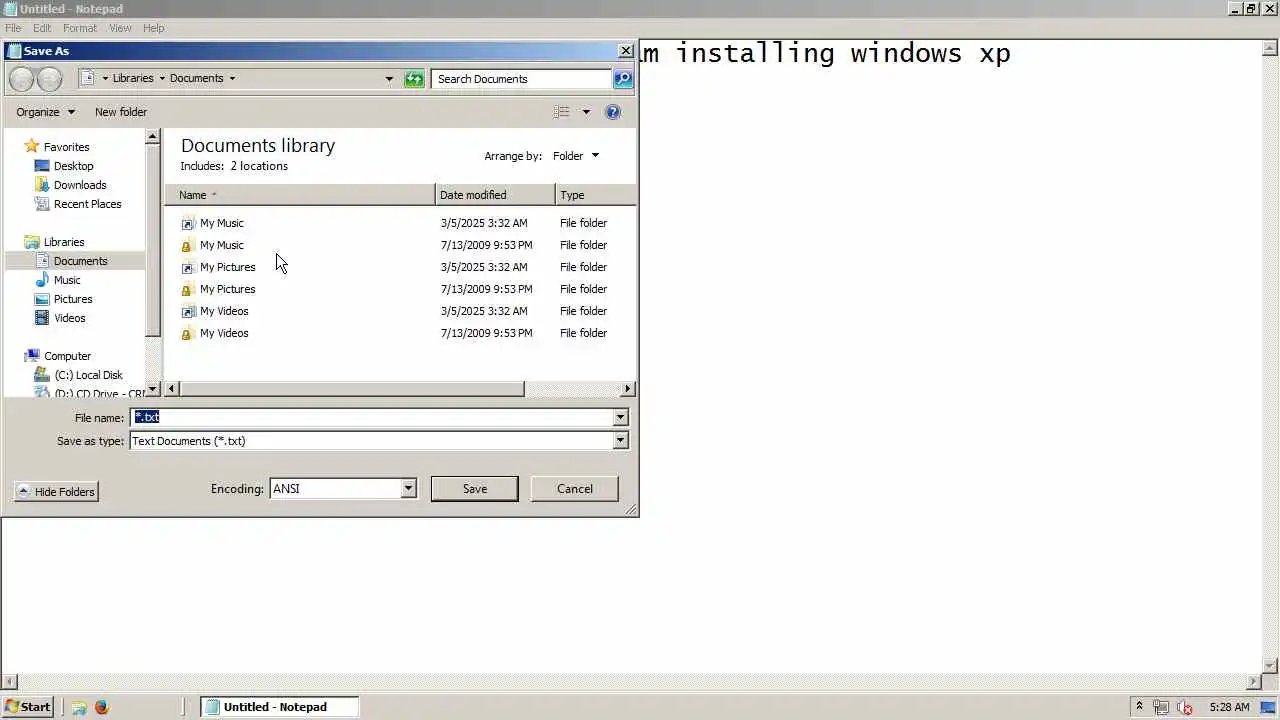
Task: Click the Search Documents field
Action: tap(521, 79)
